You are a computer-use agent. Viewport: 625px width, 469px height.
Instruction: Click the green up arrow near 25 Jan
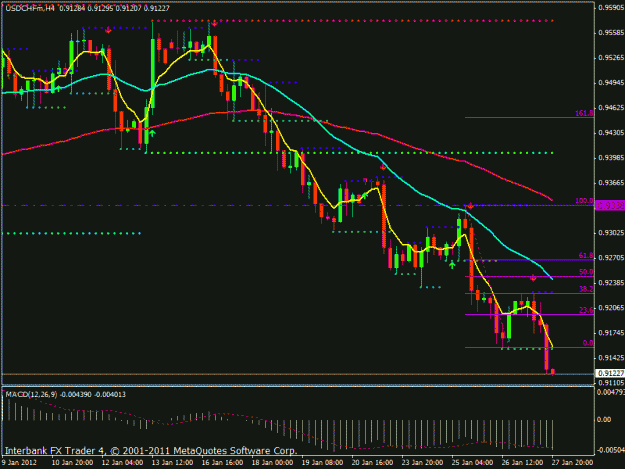pyautogui.click(x=452, y=265)
